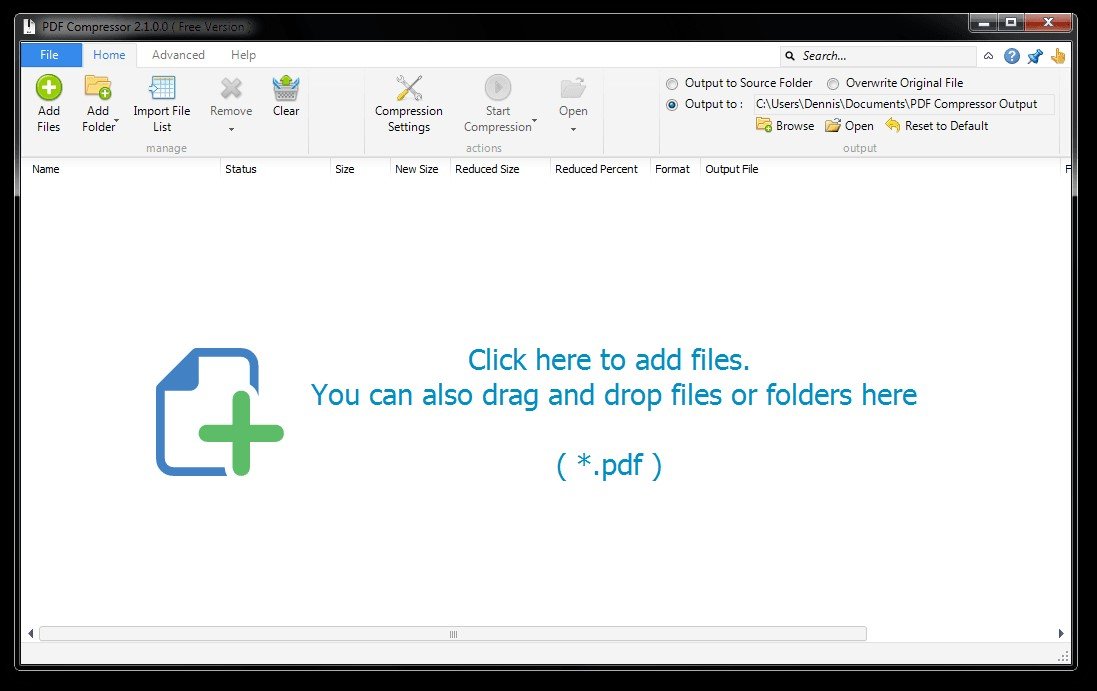Expand the Start Compression dropdown arrow
The width and height of the screenshot is (1097, 691).
(x=535, y=120)
